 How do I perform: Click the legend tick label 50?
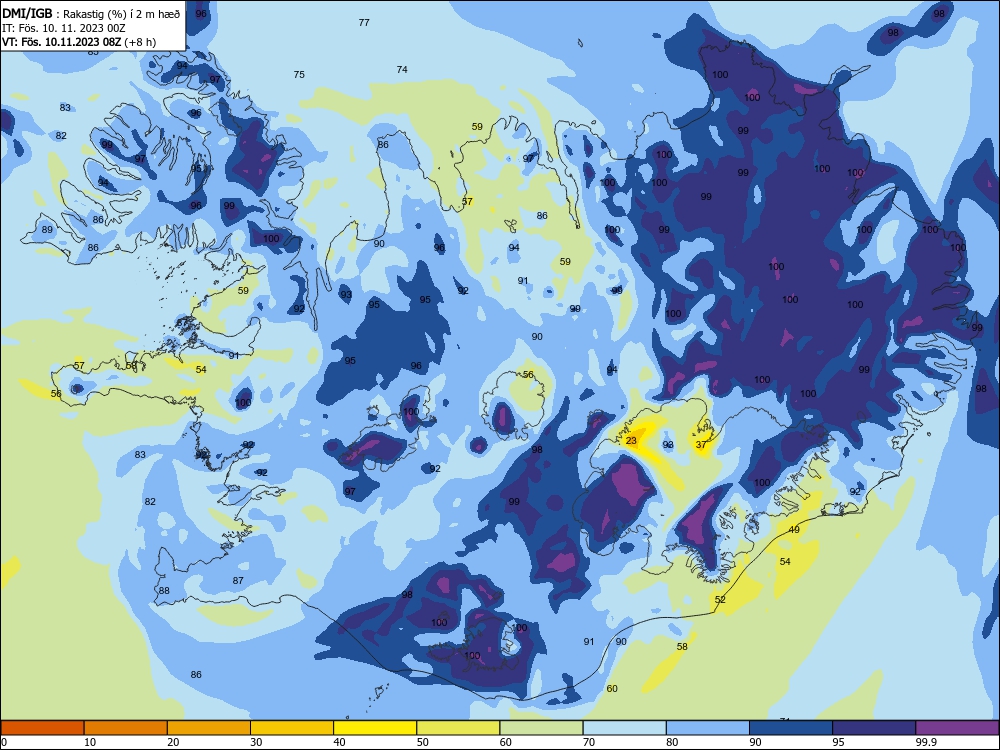pyautogui.click(x=422, y=742)
